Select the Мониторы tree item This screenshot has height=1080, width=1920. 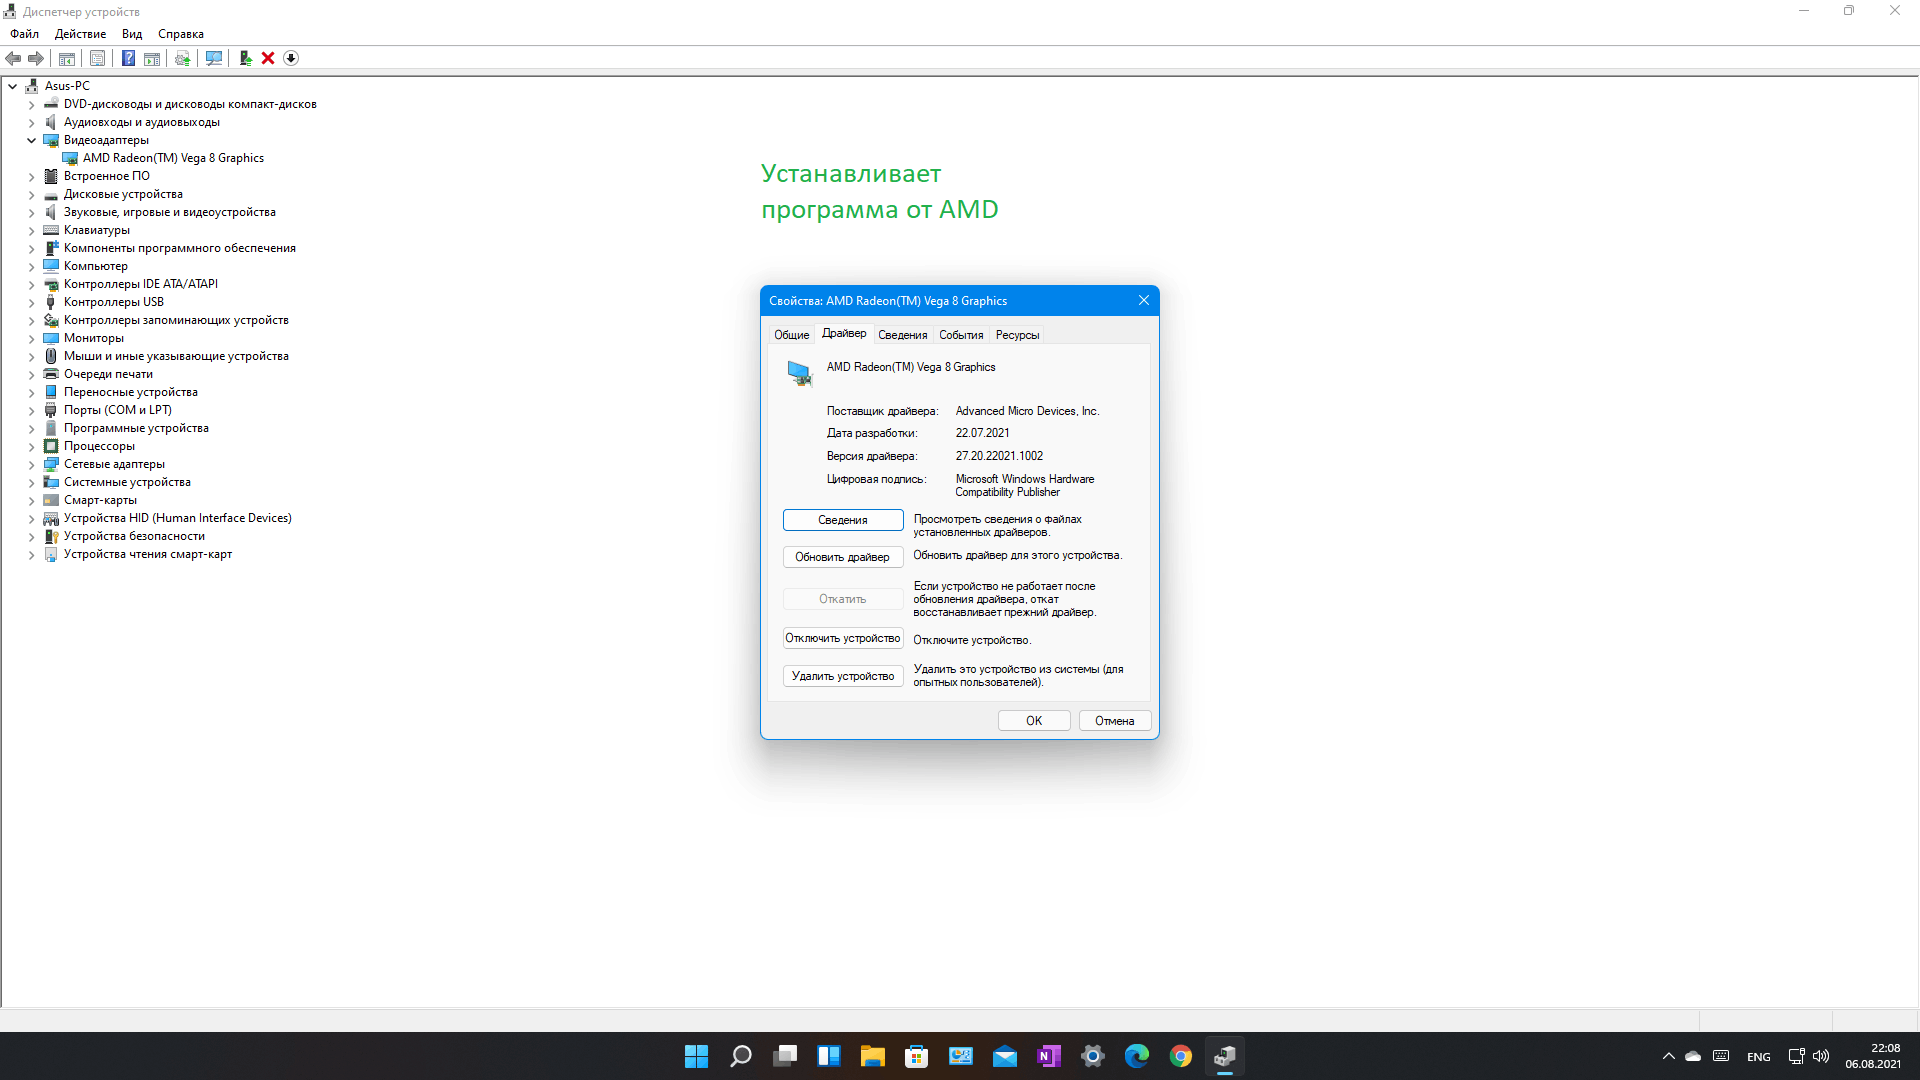(94, 338)
